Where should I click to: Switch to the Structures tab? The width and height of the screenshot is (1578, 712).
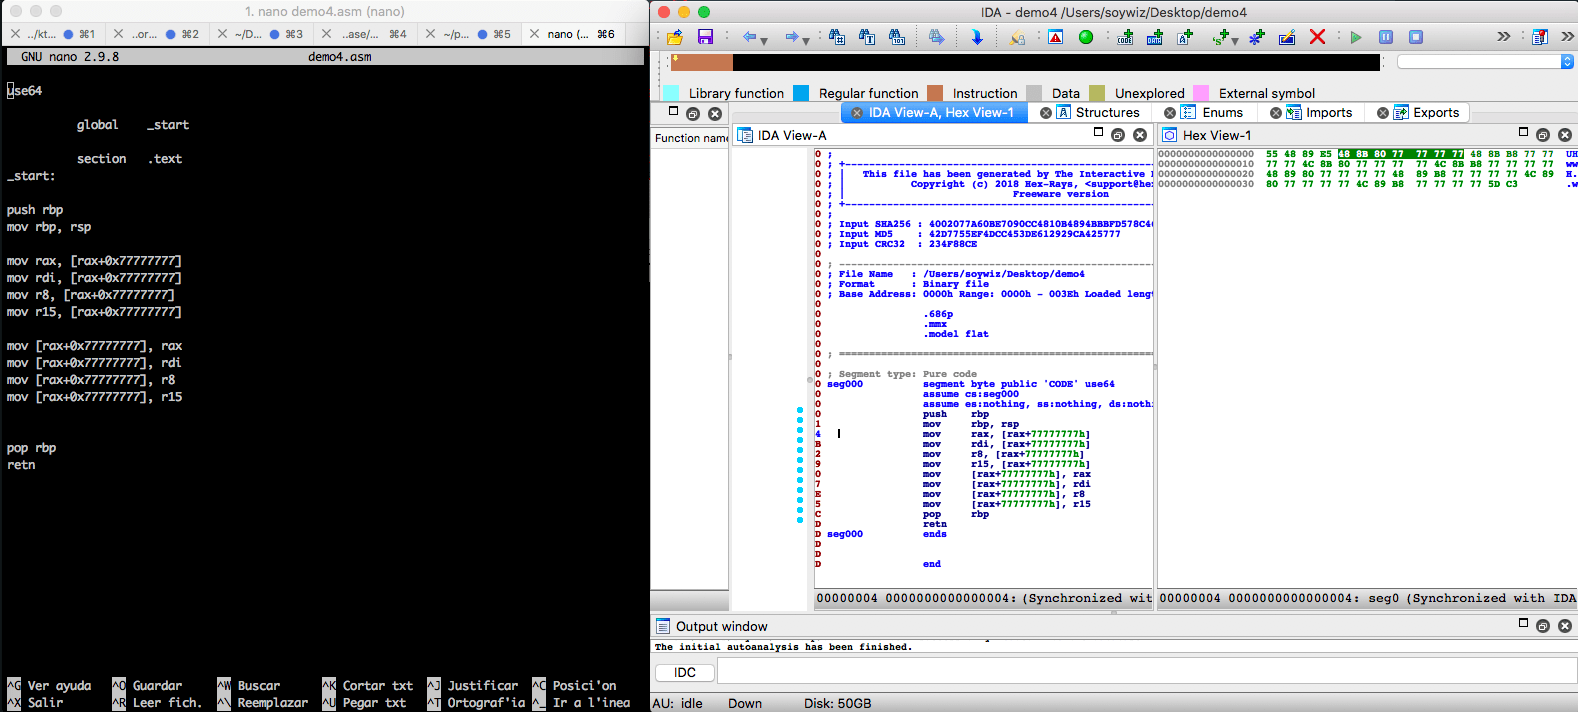tap(1107, 113)
